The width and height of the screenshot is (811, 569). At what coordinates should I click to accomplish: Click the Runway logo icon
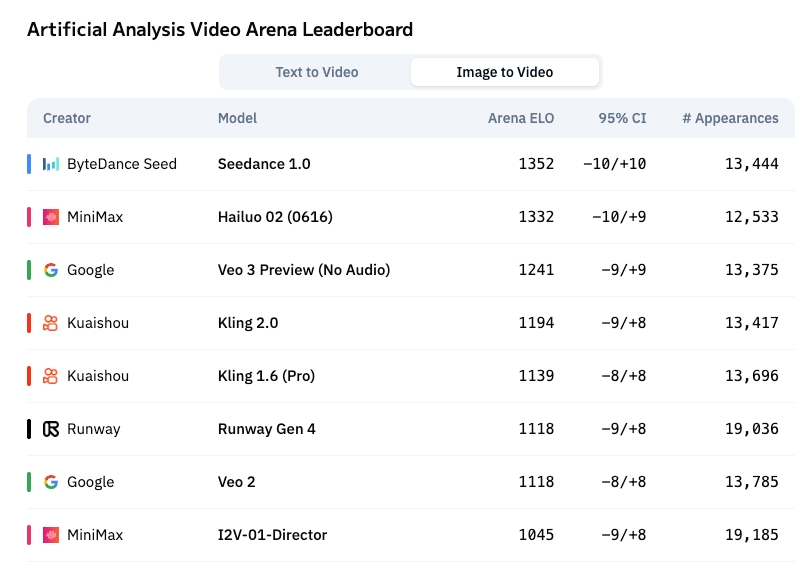pyautogui.click(x=51, y=429)
